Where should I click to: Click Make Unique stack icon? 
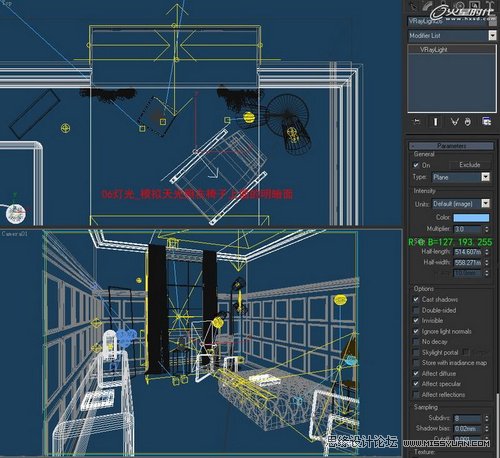pos(455,122)
